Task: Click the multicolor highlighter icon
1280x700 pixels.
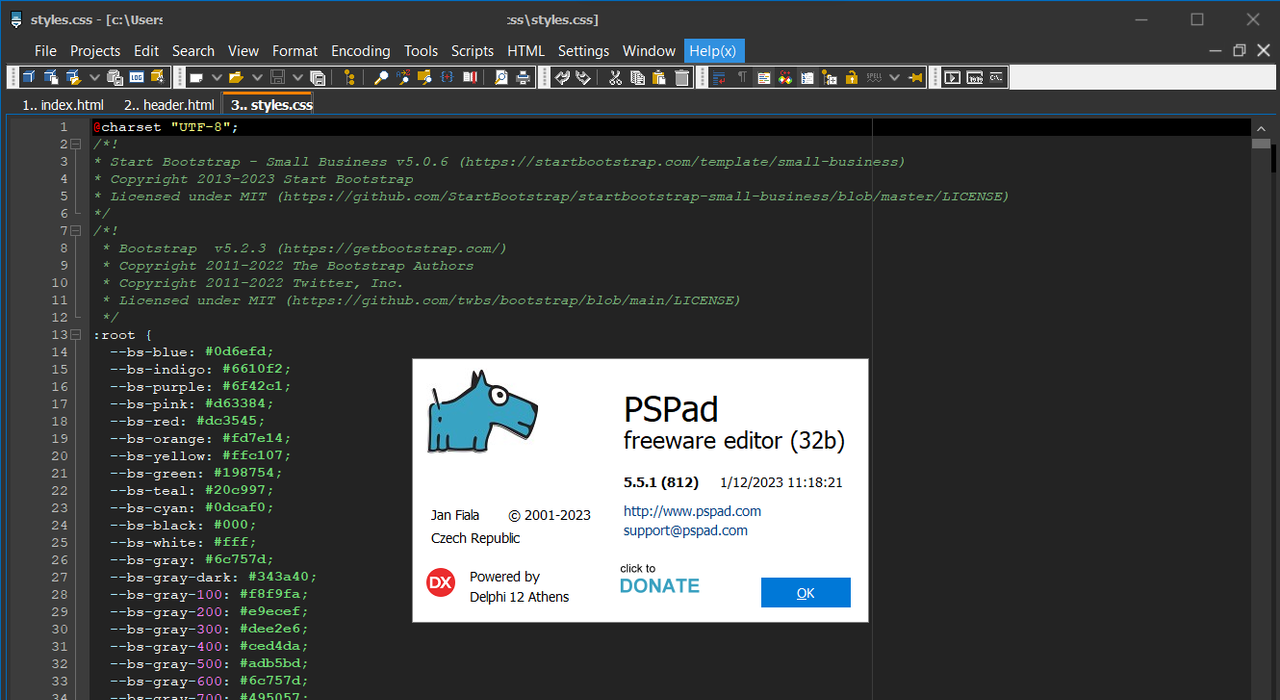Action: (x=786, y=77)
